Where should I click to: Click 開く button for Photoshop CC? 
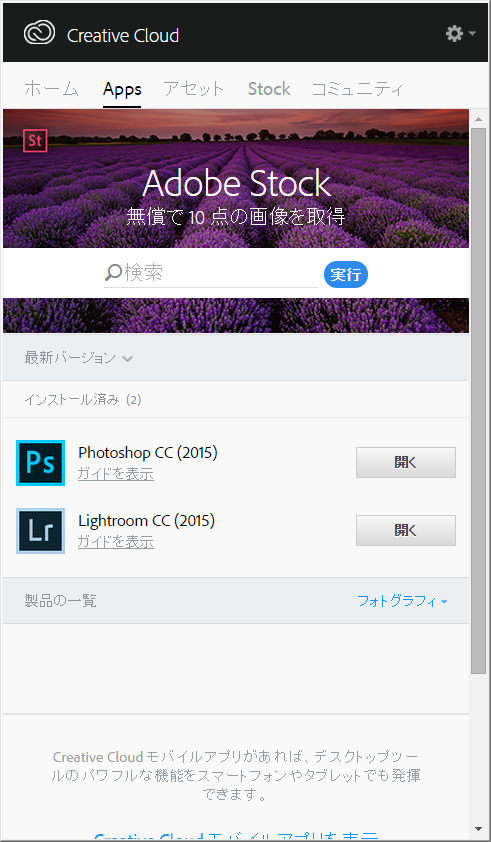tap(406, 462)
